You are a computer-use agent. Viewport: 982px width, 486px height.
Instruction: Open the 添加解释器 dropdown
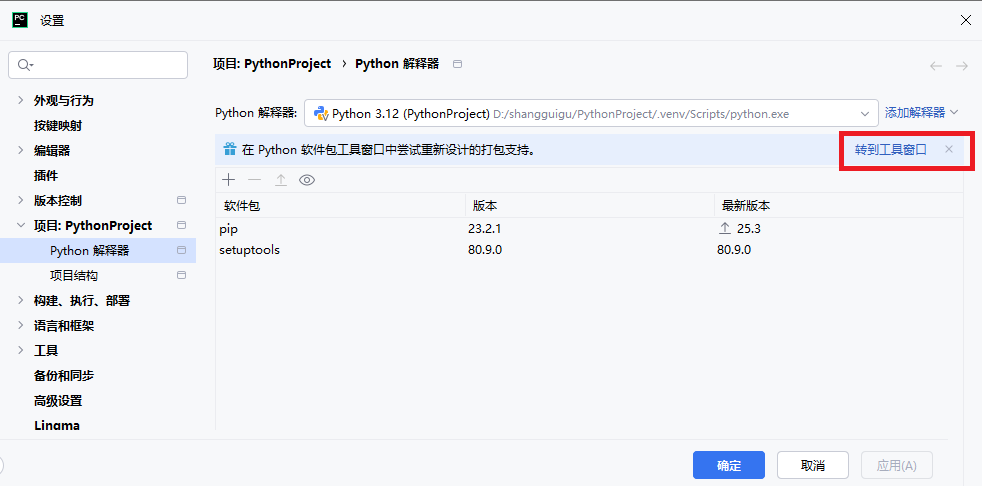[922, 113]
